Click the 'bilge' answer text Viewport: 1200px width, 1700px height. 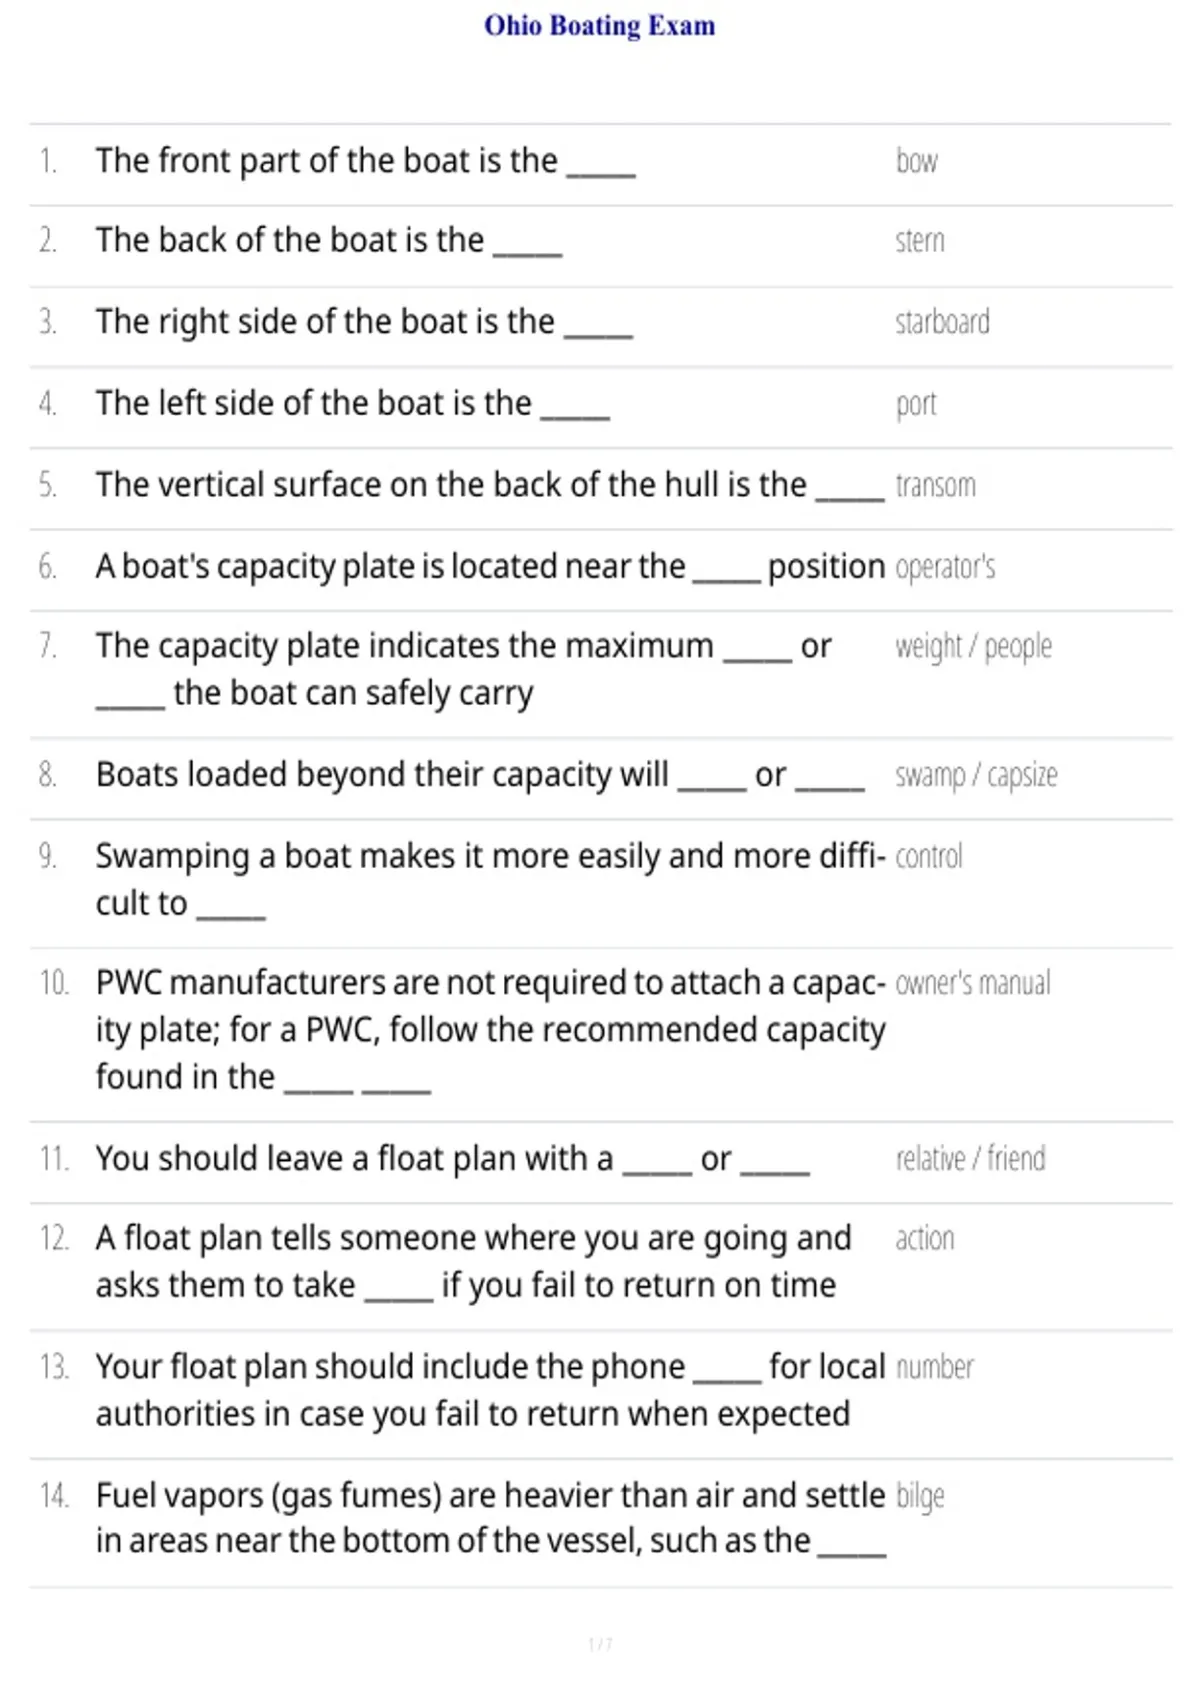pos(920,1497)
